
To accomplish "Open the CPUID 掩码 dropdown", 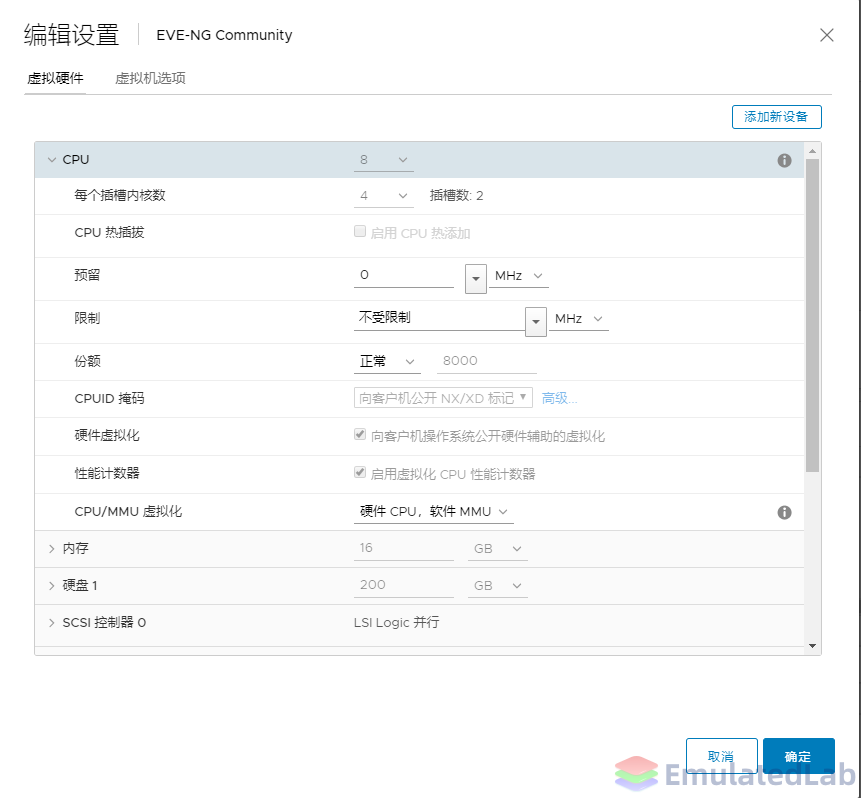I will (x=443, y=398).
